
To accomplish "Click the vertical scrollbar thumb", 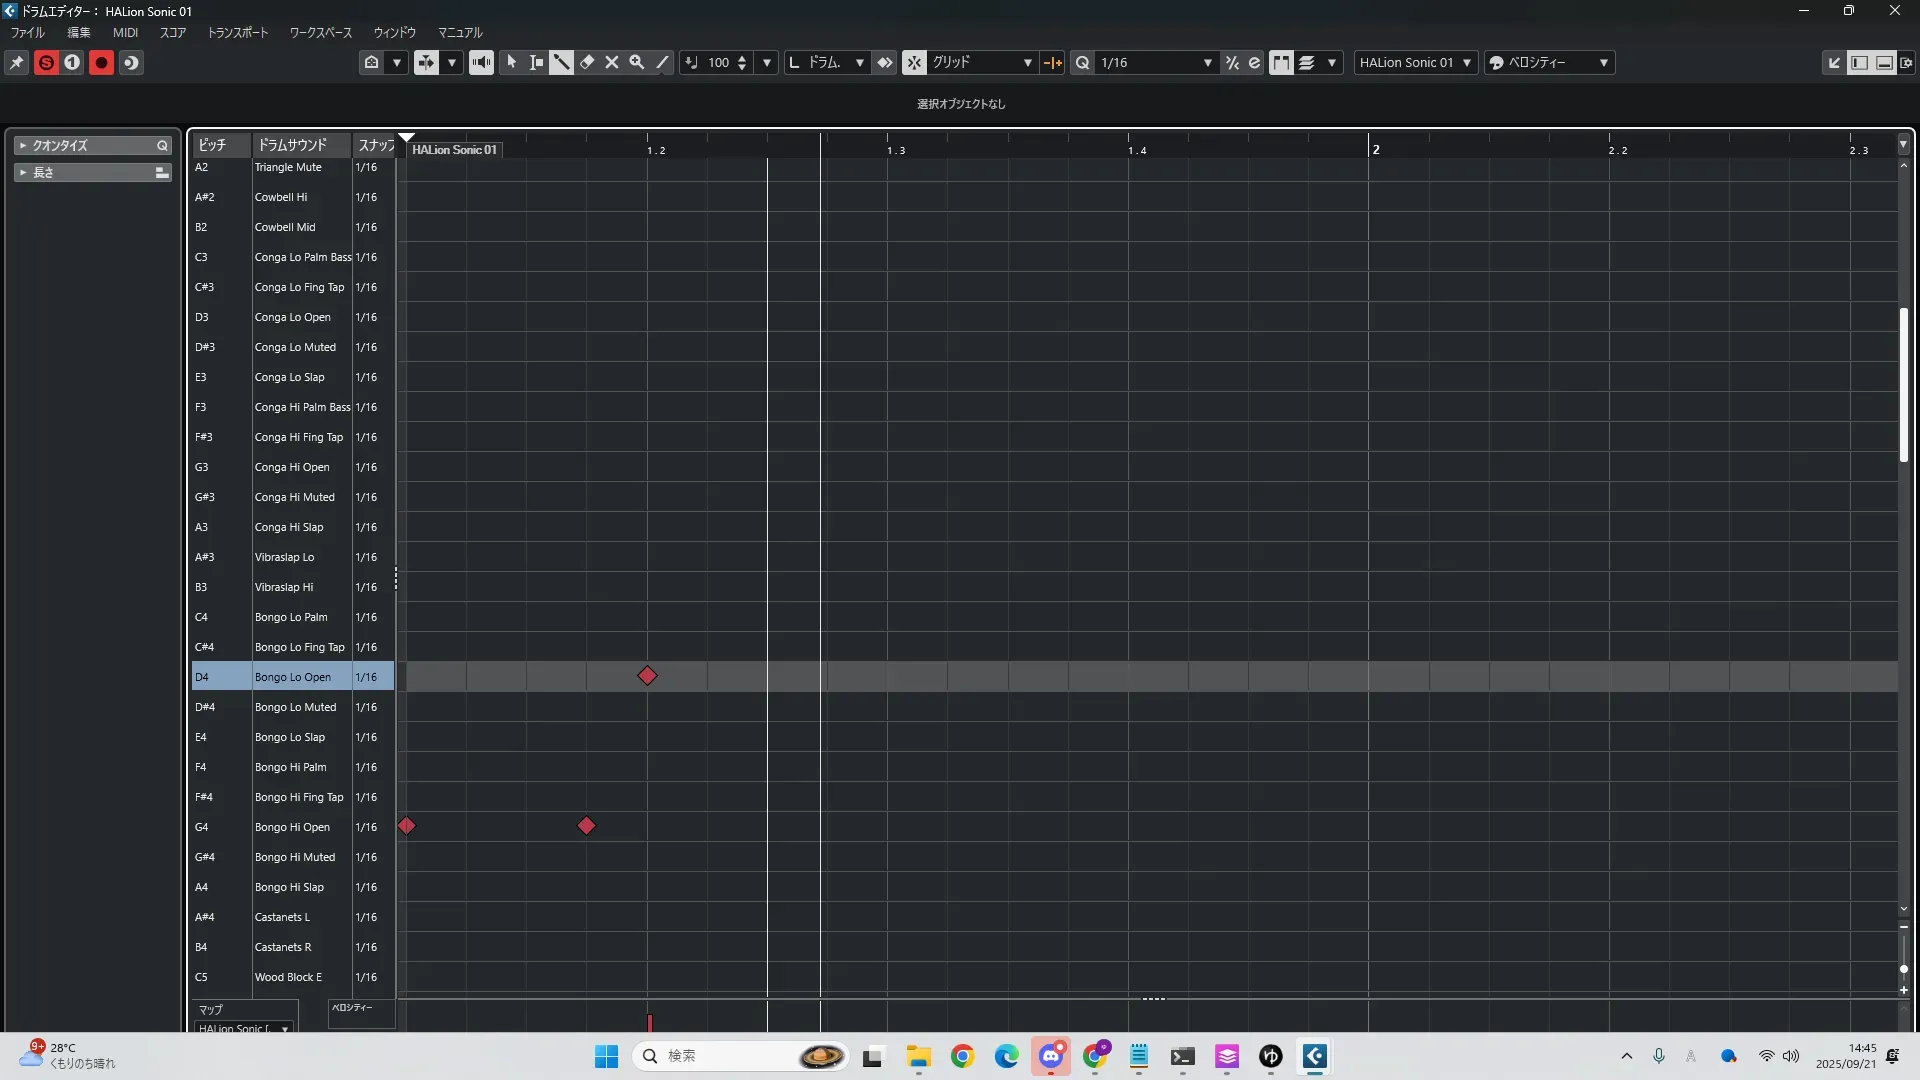I will pos(1903,384).
